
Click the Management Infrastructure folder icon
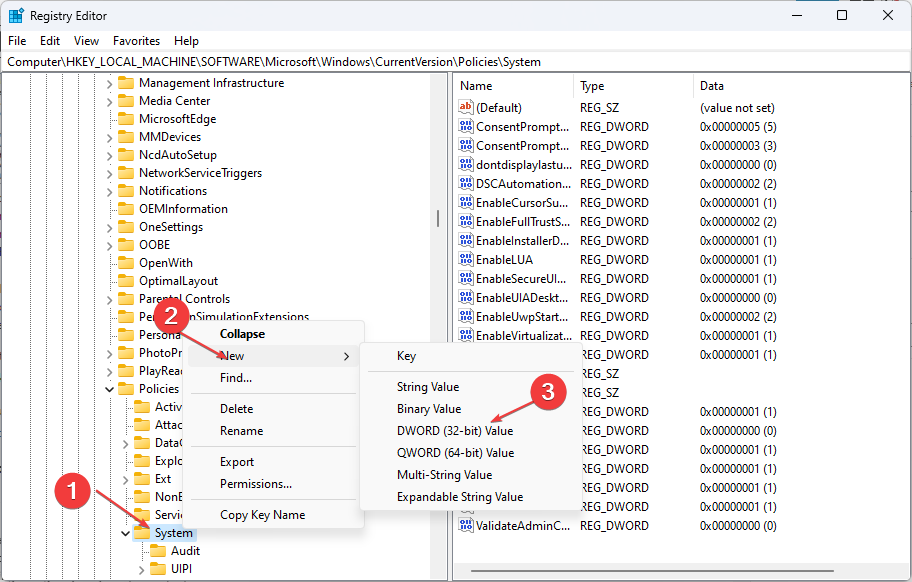(x=126, y=83)
